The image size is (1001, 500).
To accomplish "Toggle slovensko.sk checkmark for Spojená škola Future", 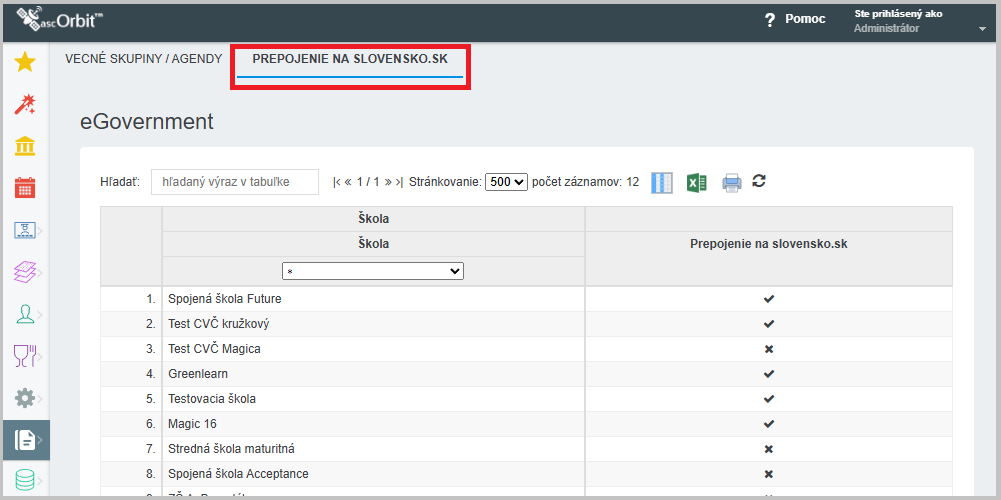I will 769,299.
